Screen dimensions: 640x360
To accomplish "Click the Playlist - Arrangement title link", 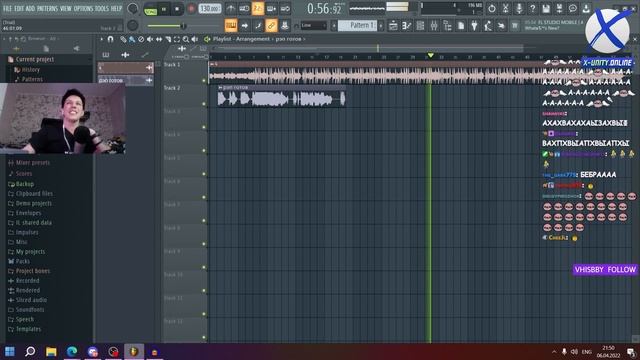I will (241, 39).
